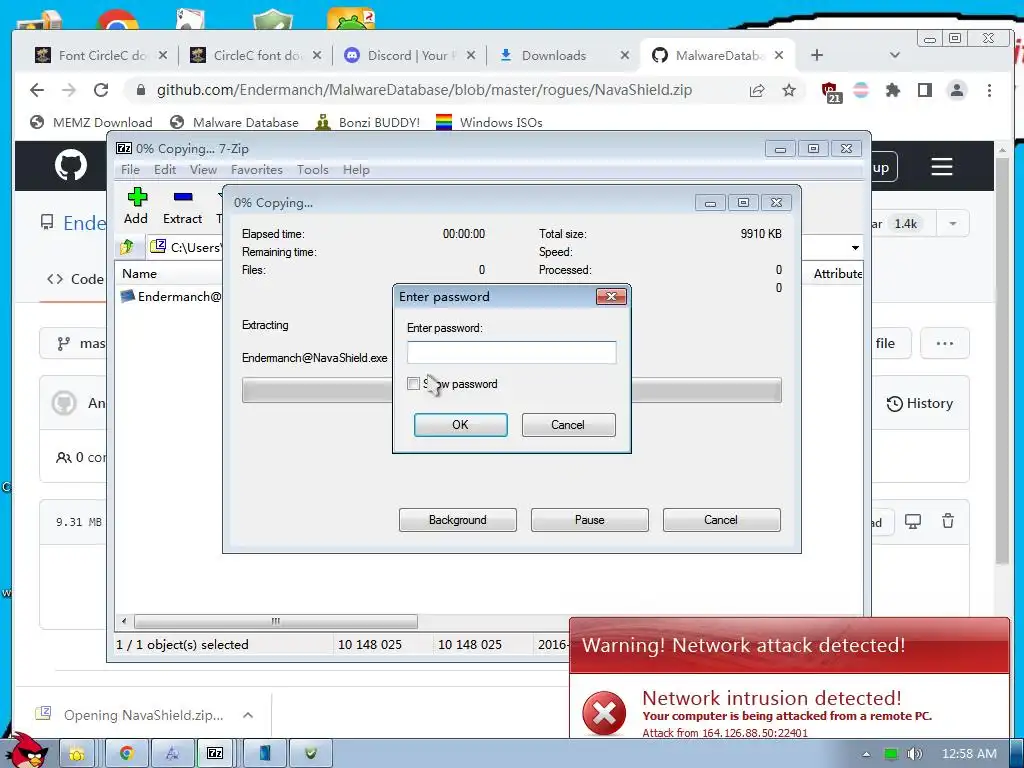Click the 1.4k star count
The image size is (1024, 768).
(905, 224)
